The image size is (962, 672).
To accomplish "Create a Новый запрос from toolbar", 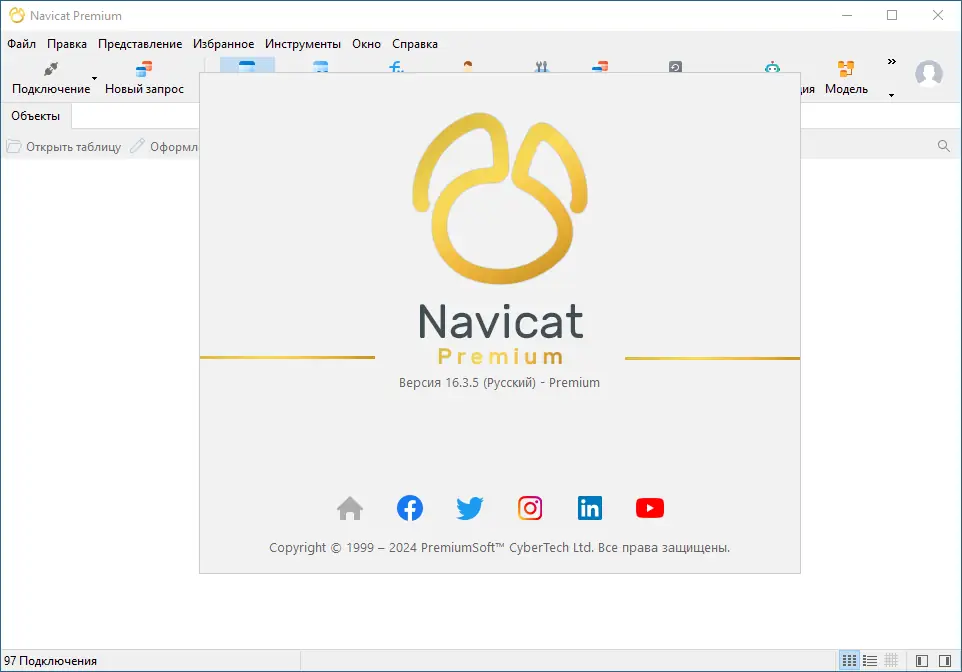I will [144, 78].
